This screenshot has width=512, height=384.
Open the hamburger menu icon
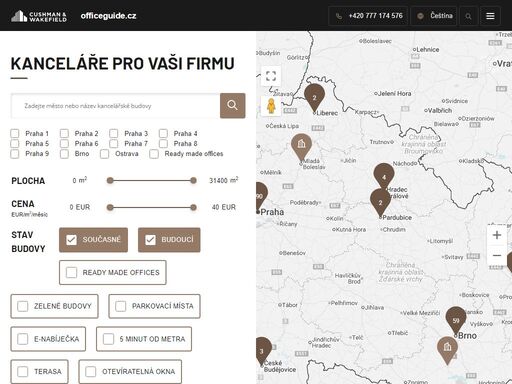[490, 16]
